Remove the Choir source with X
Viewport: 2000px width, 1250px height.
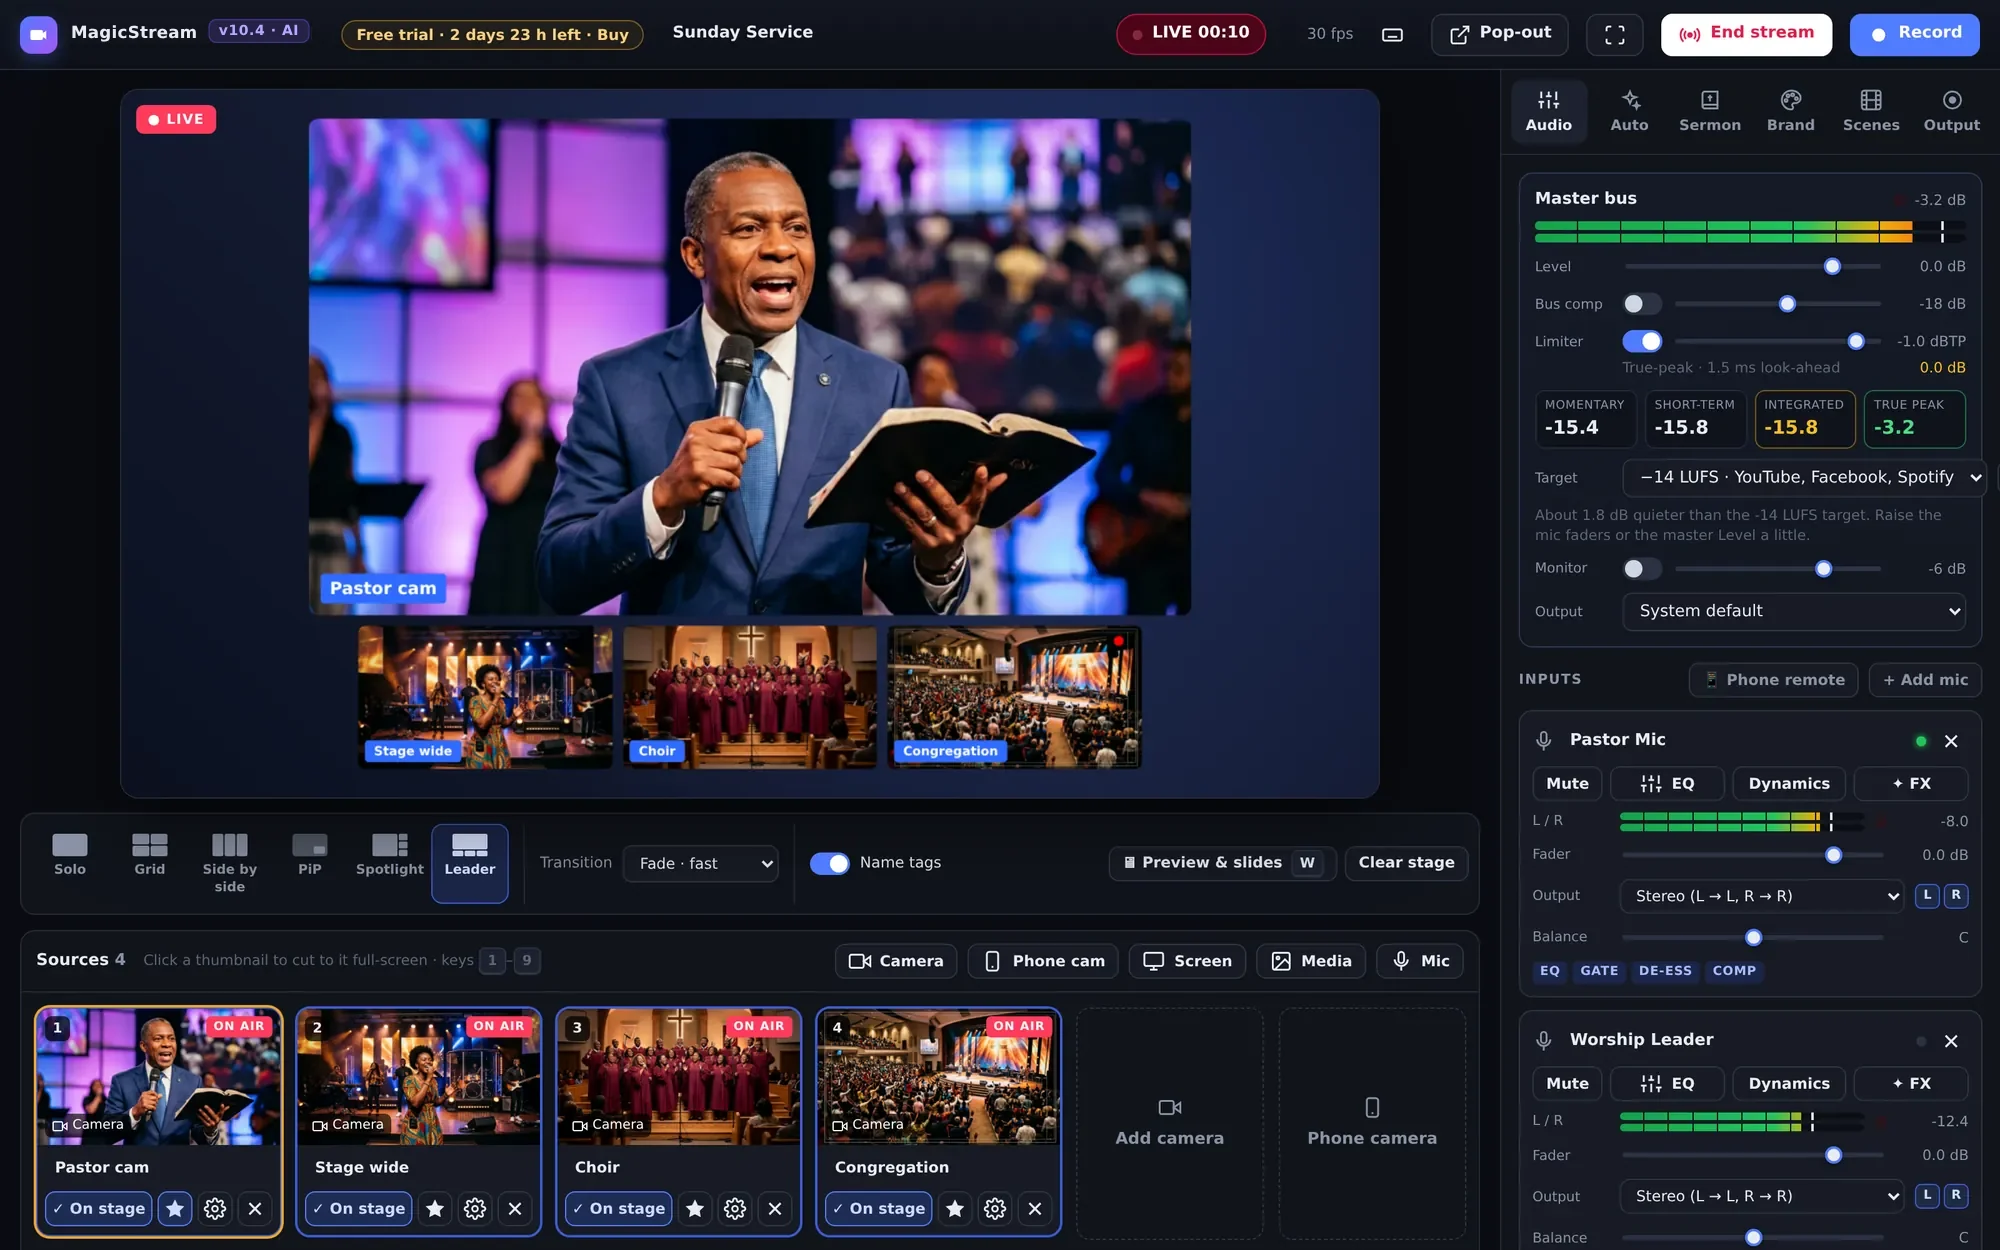(775, 1209)
